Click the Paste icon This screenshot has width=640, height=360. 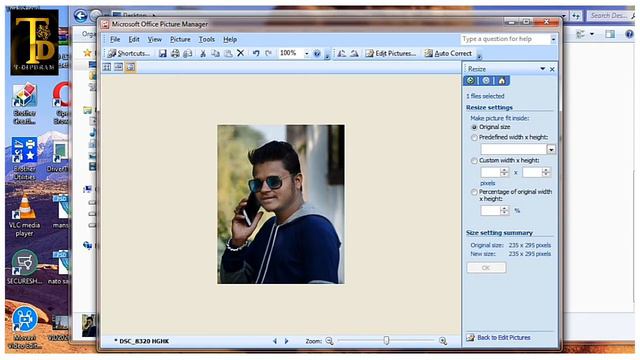click(x=228, y=53)
